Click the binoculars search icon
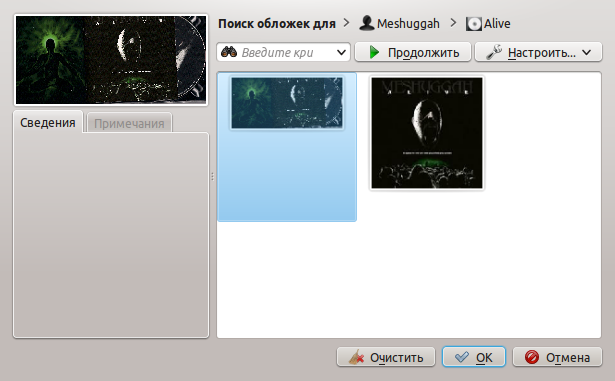Viewport: 615px width, 381px height. click(x=229, y=52)
